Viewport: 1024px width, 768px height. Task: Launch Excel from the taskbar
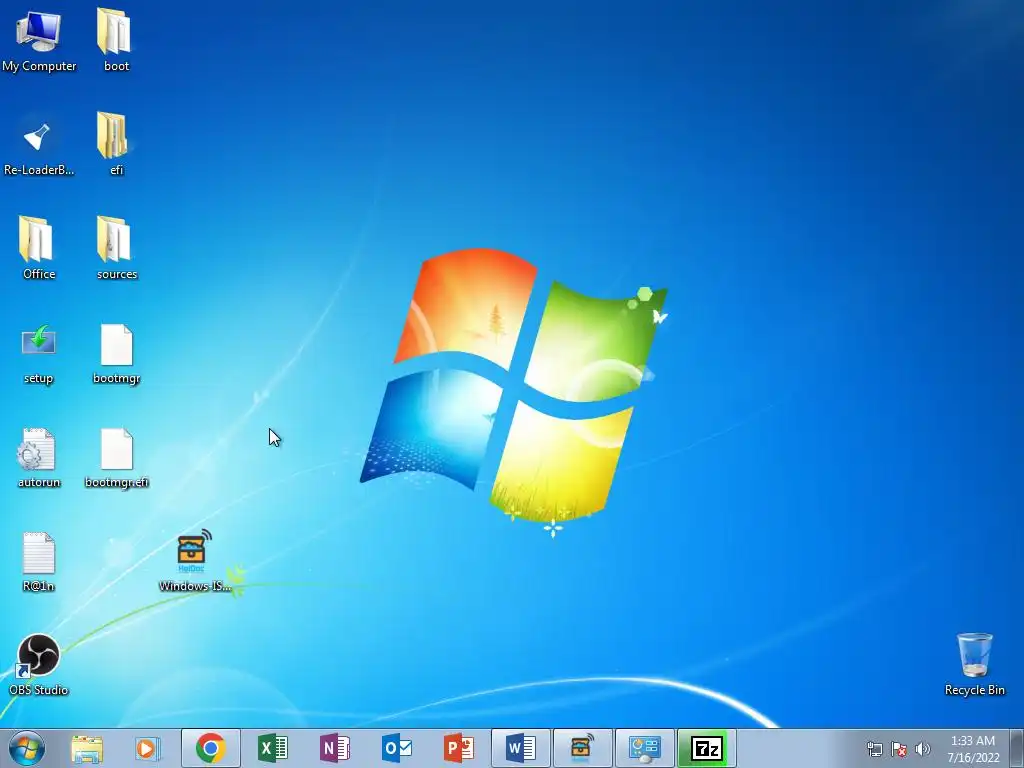click(272, 748)
